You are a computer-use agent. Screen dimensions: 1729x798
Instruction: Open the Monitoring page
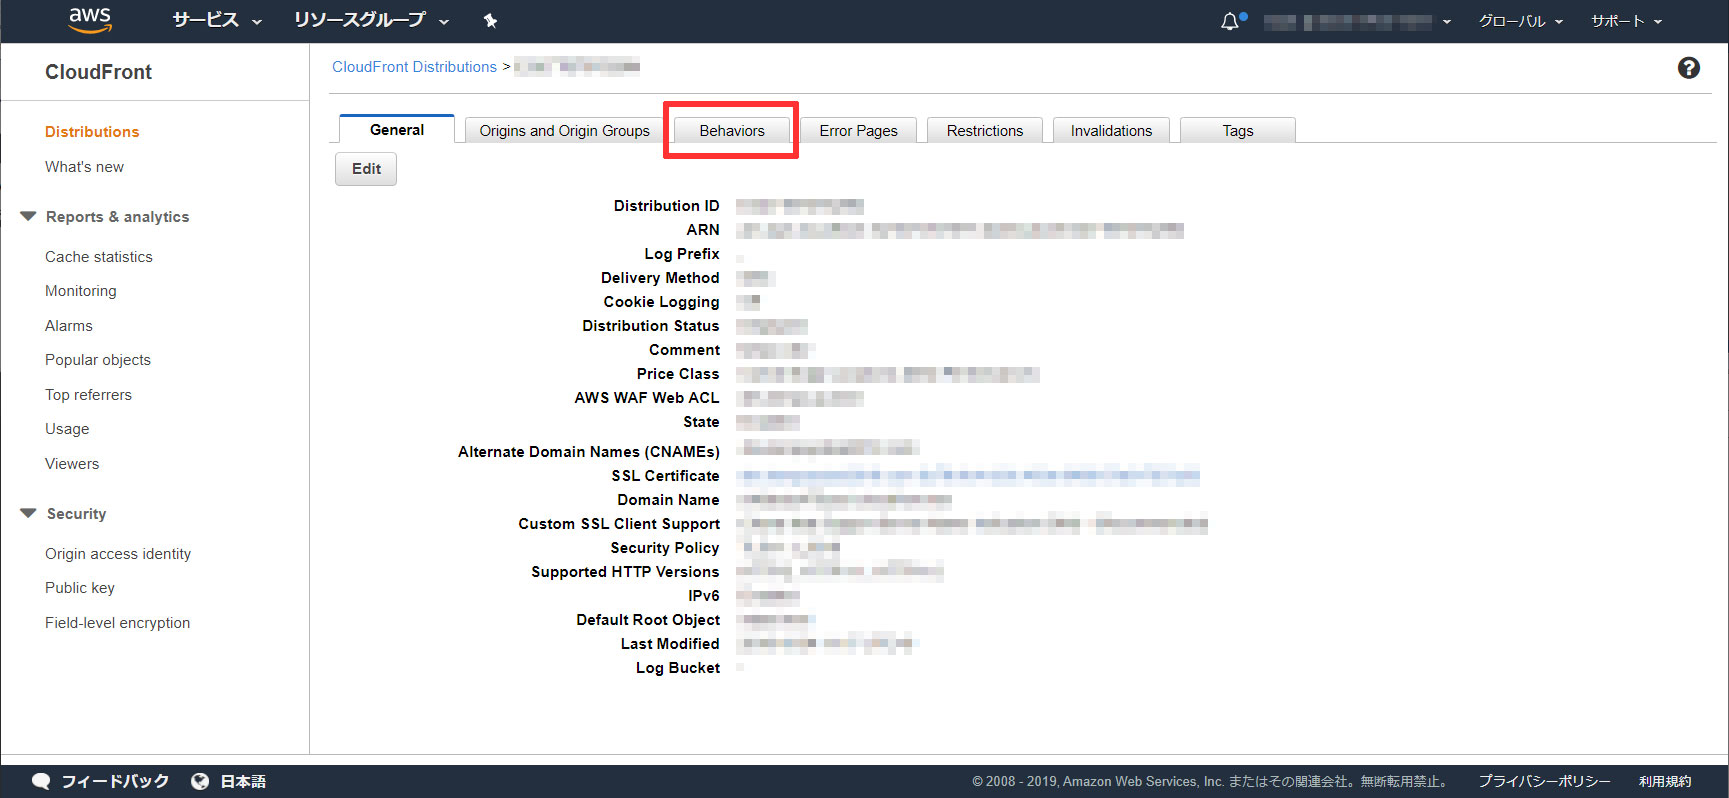[x=81, y=291]
